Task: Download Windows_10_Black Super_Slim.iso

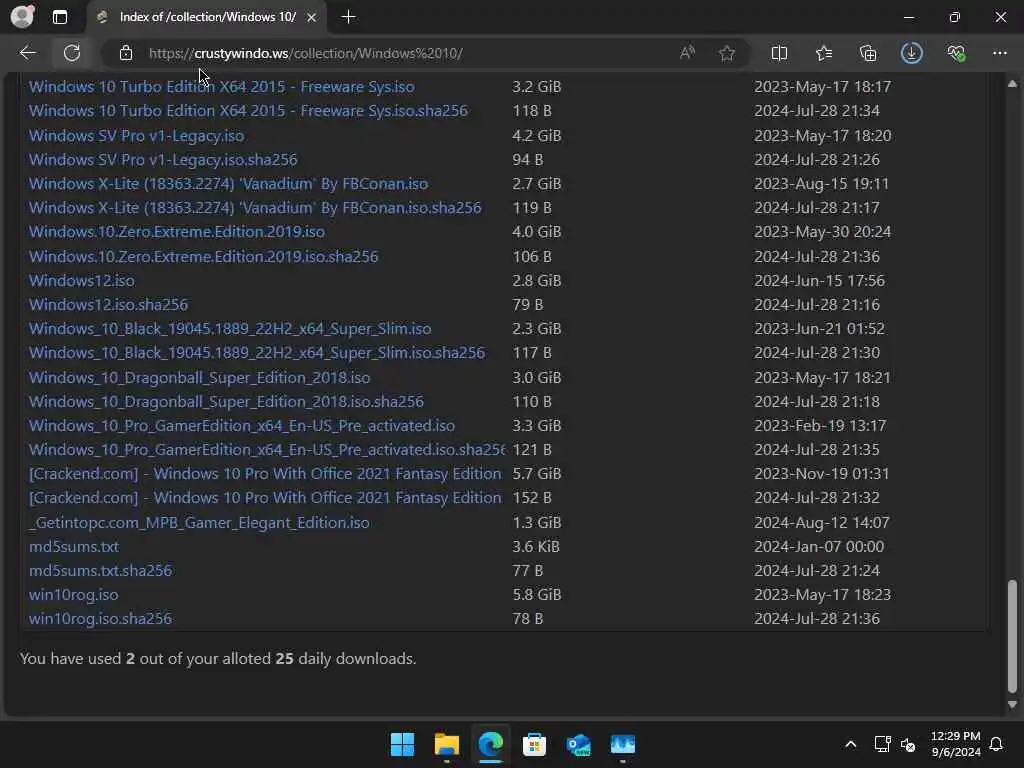Action: click(x=230, y=328)
